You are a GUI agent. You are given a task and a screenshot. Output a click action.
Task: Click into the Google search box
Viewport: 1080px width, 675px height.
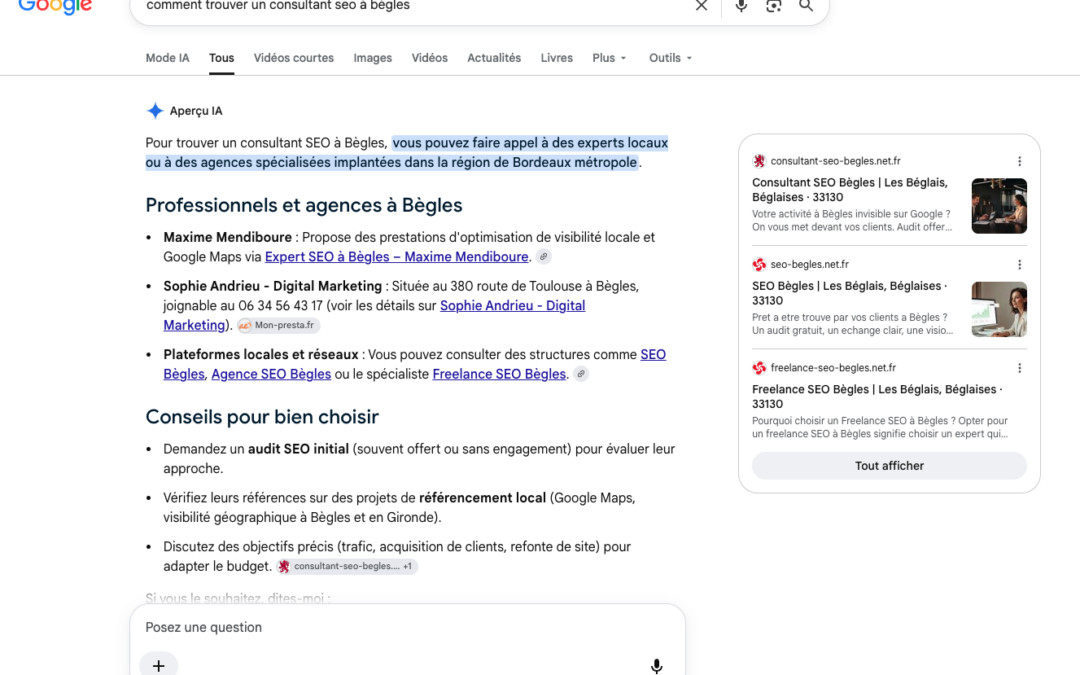(x=413, y=6)
